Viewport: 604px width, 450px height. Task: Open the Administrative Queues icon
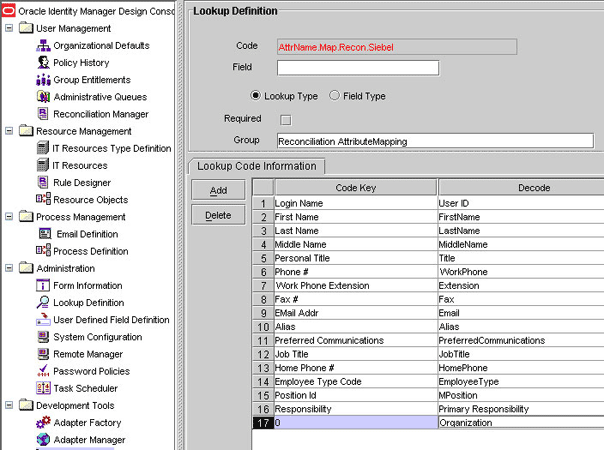43,97
